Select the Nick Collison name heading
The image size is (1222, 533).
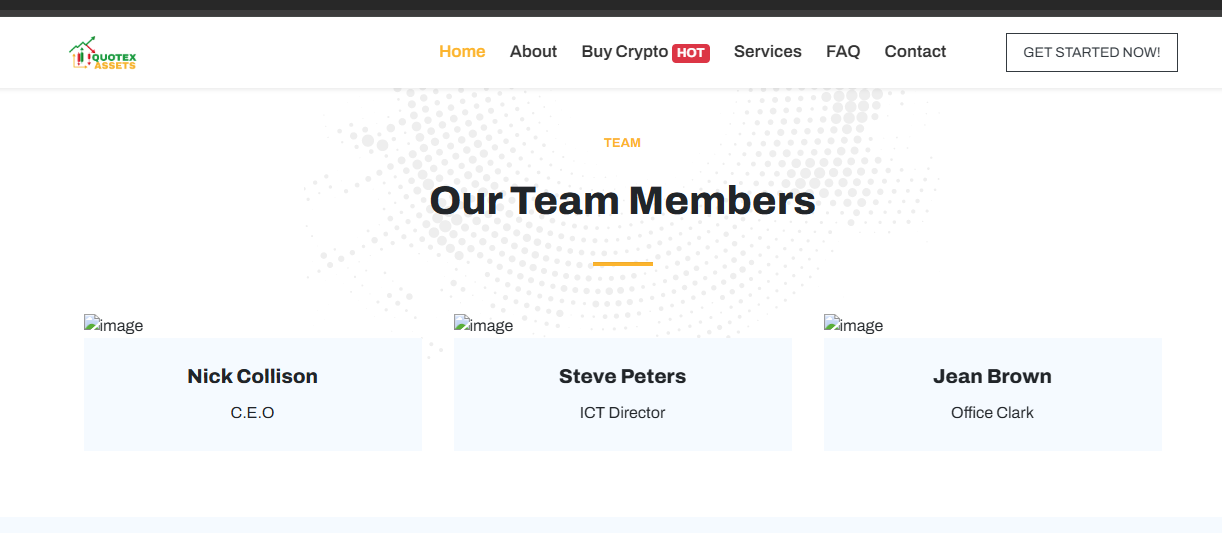click(252, 376)
